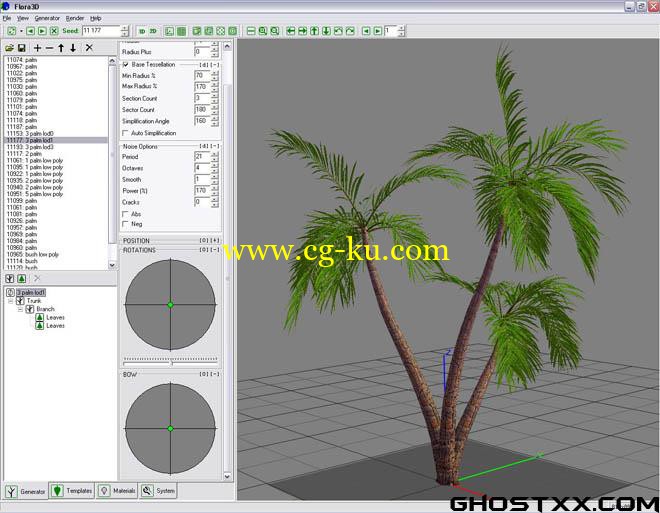Delete plant with the X icon
The height and width of the screenshot is (513, 660).
point(89,48)
